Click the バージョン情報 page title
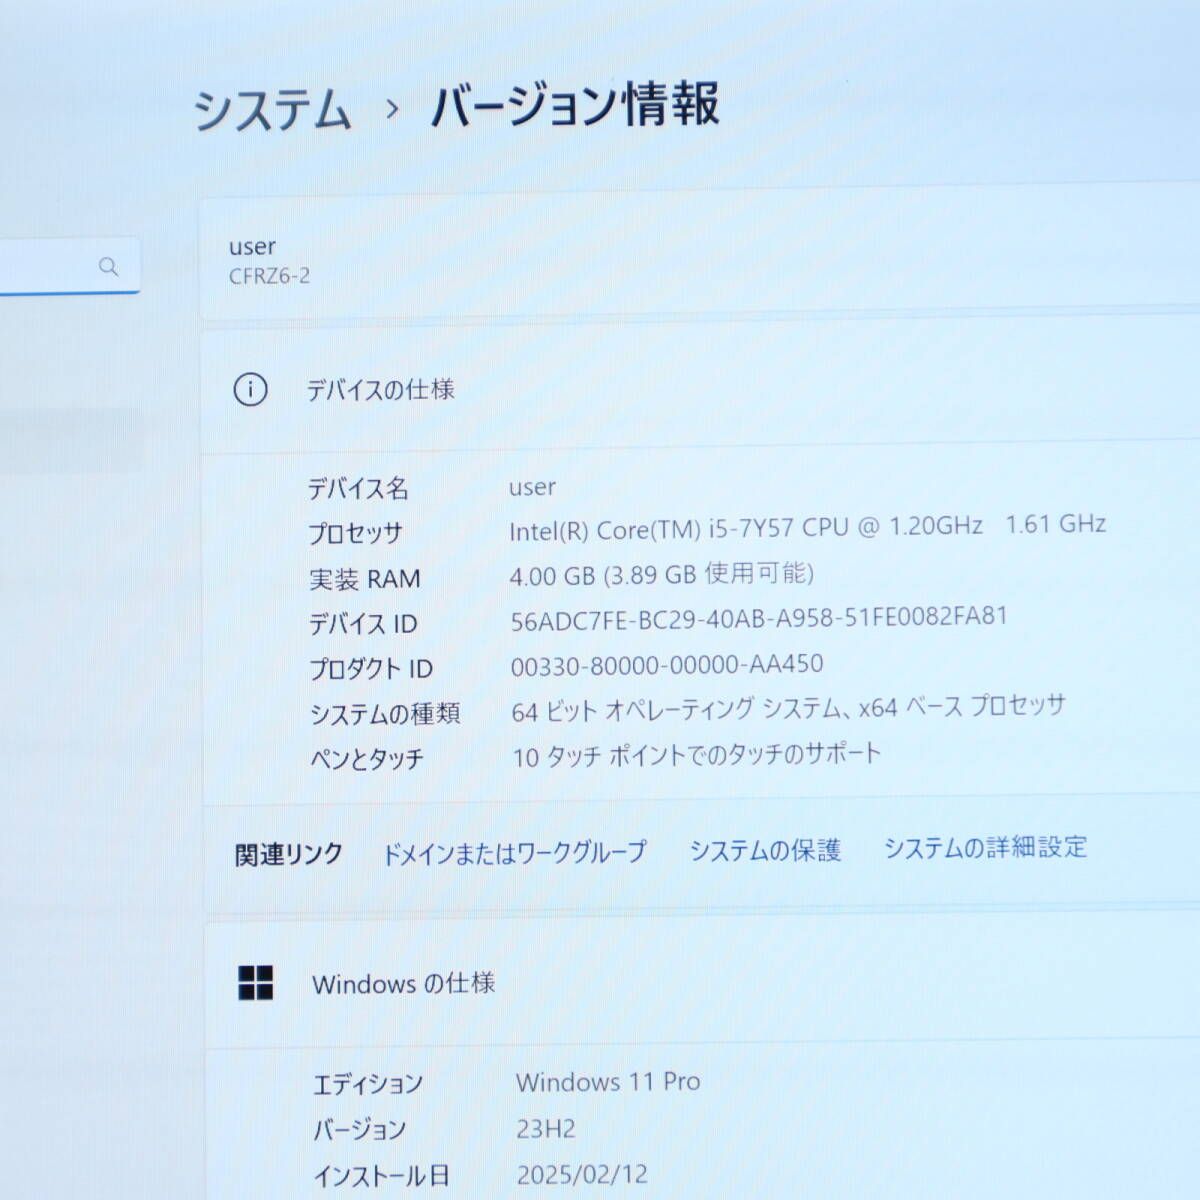1200x1200 pixels. coord(575,105)
